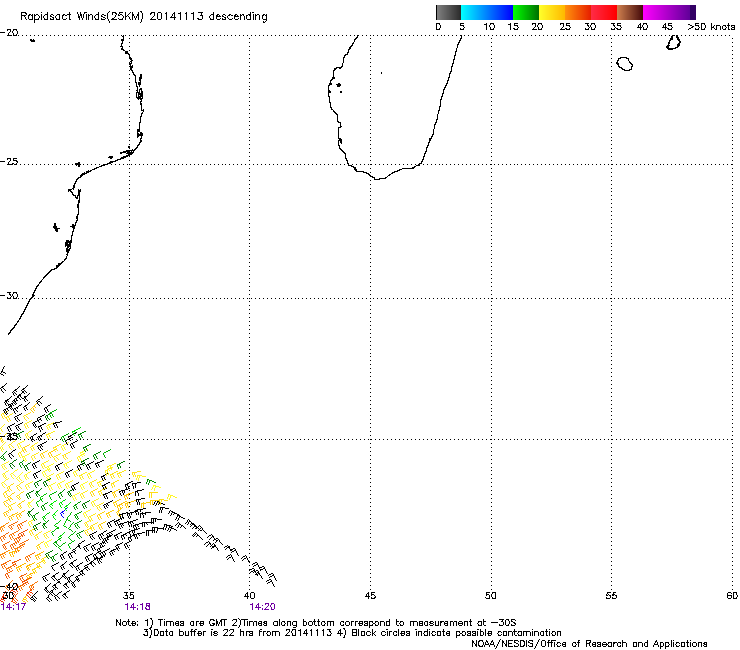Click the brown 35-40 knots color band
This screenshot has width=740, height=650.
tap(630, 12)
